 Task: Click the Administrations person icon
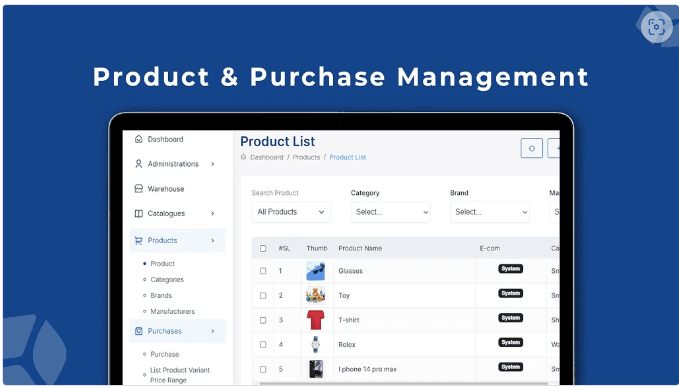139,164
